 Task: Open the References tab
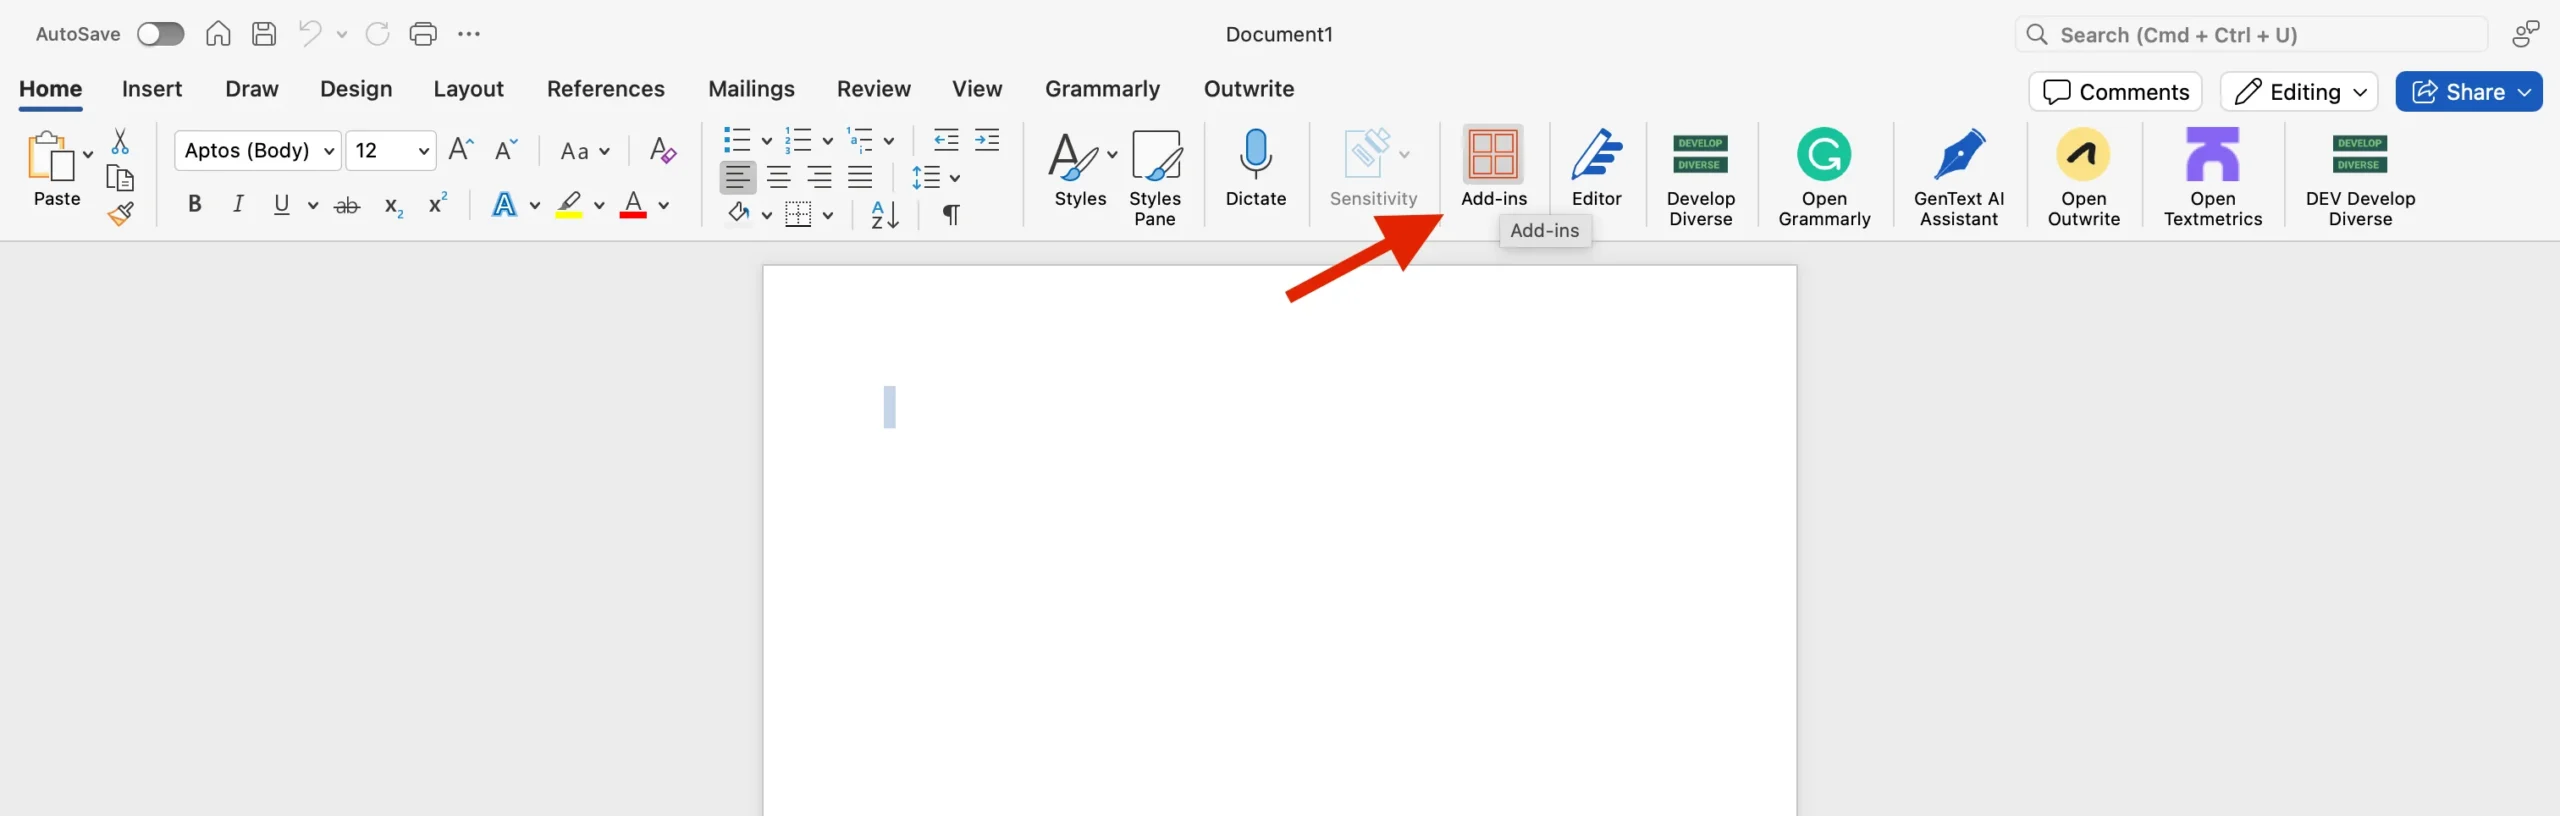(605, 89)
